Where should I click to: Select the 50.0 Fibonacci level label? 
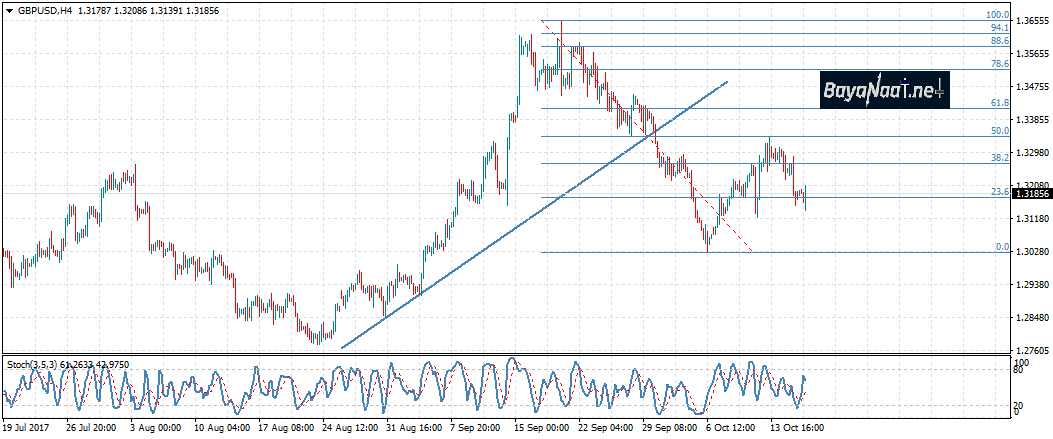[x=998, y=131]
